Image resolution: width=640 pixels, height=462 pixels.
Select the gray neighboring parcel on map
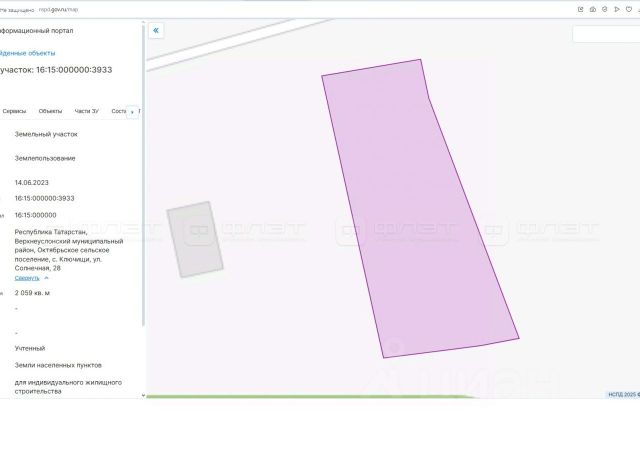195,240
